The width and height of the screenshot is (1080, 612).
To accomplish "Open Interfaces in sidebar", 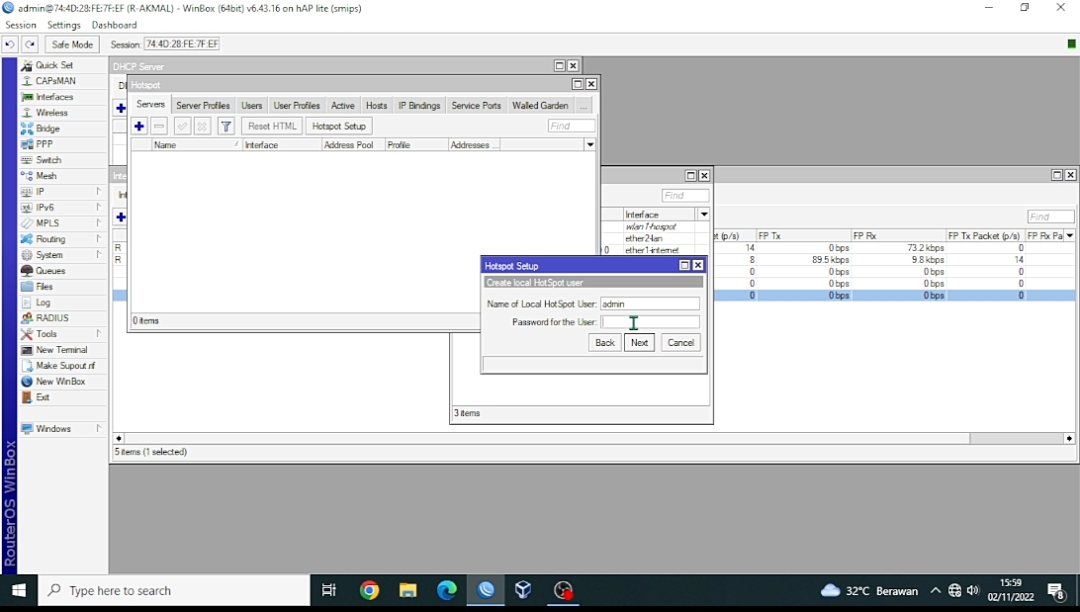I will pos(54,96).
